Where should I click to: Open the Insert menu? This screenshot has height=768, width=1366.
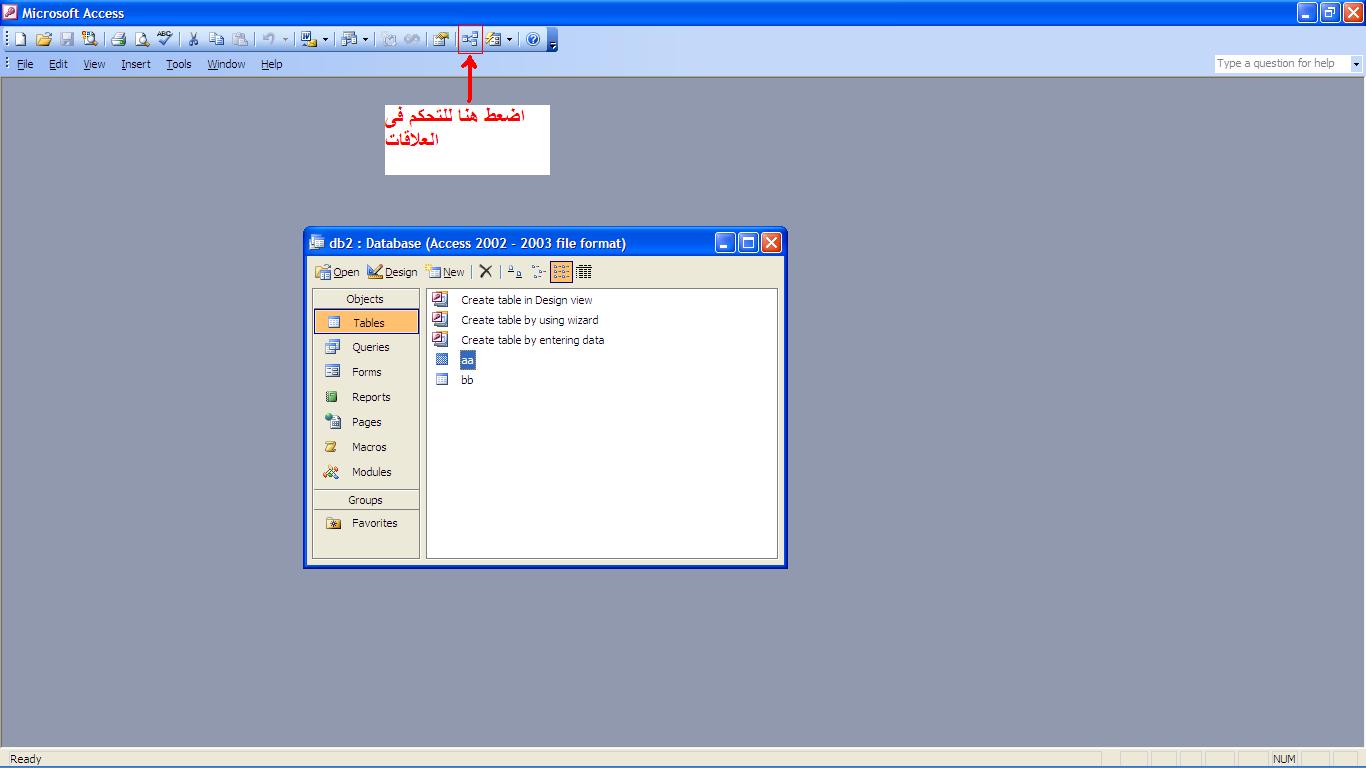pos(136,64)
